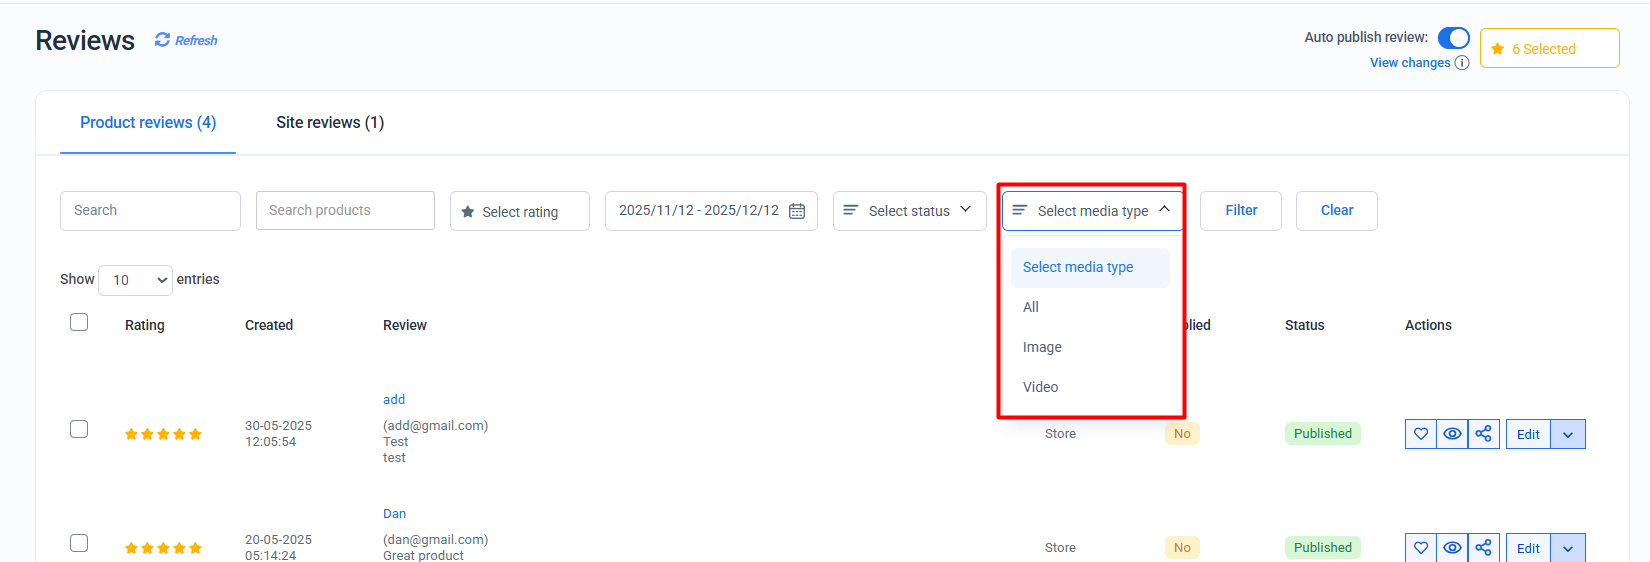Click the star icon in 6 Selected button
1650x562 pixels.
point(1498,49)
